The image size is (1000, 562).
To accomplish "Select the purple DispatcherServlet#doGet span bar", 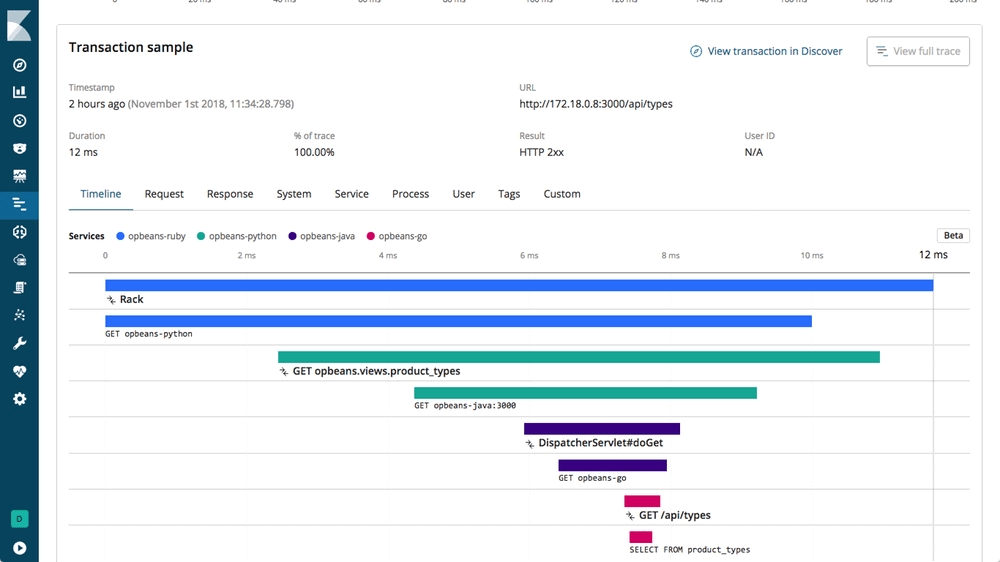I will [602, 429].
